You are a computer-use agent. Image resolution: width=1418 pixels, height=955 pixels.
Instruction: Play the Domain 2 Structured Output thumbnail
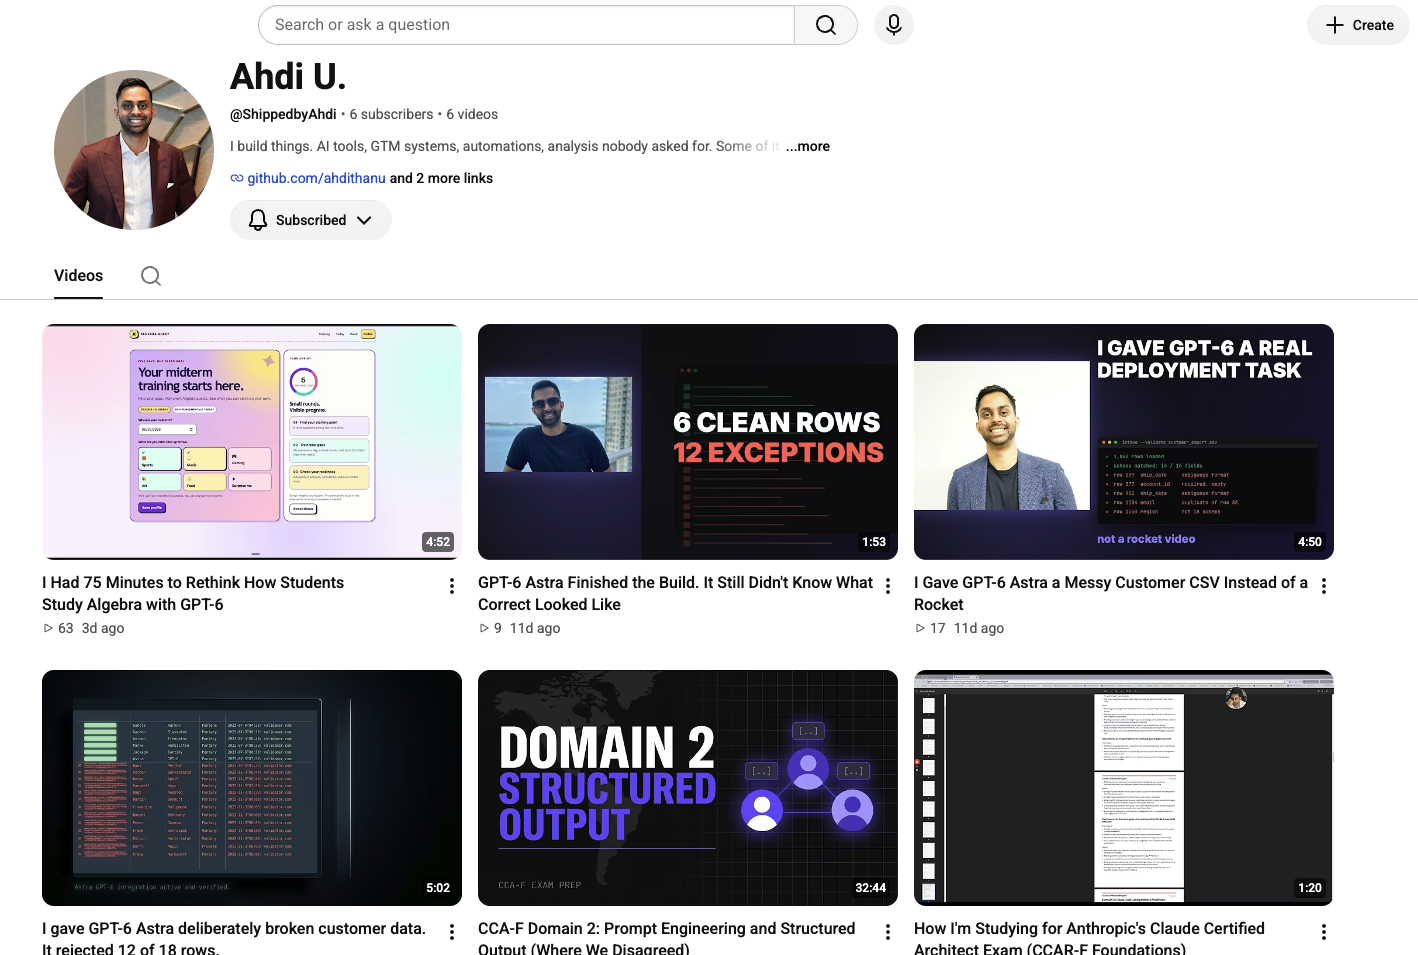pos(688,788)
